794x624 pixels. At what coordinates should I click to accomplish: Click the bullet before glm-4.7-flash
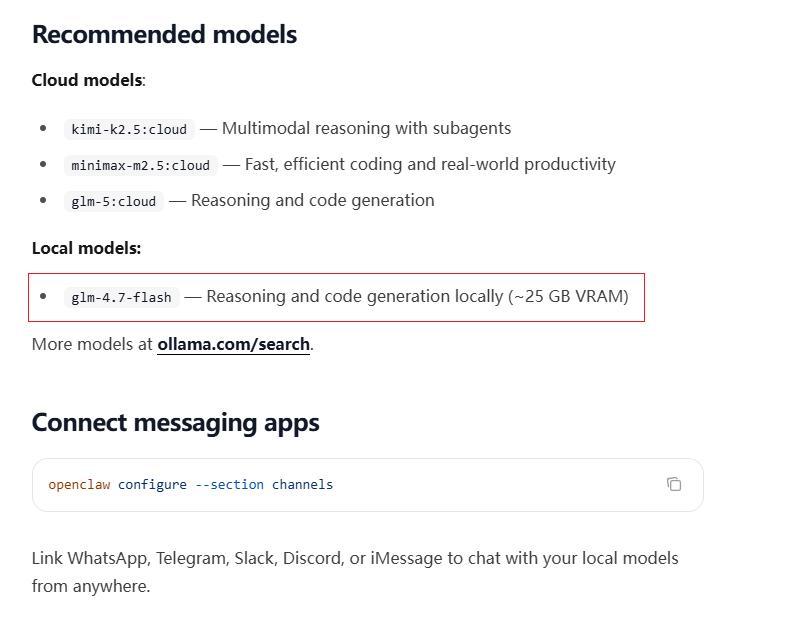43,296
